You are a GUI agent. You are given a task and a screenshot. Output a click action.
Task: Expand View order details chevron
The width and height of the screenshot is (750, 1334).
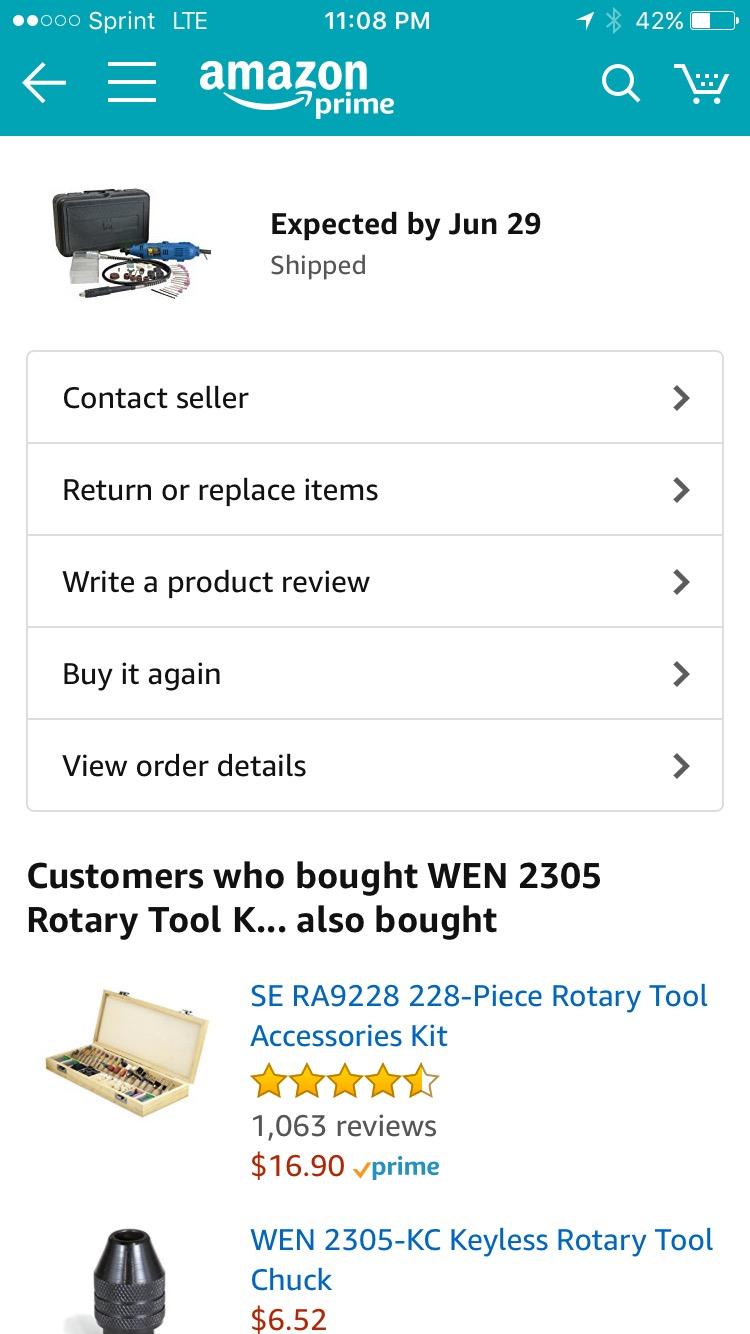point(681,766)
